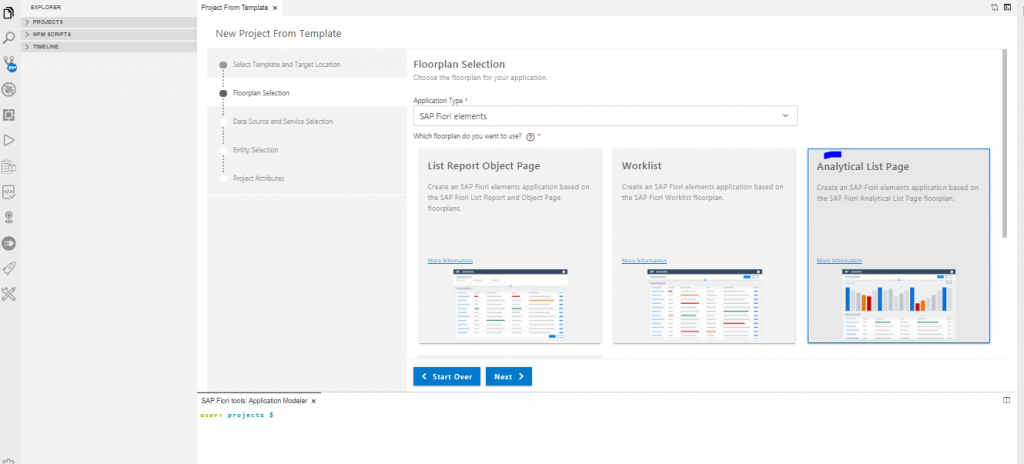Click the Start Over button
The width and height of the screenshot is (1024, 464).
click(x=447, y=376)
